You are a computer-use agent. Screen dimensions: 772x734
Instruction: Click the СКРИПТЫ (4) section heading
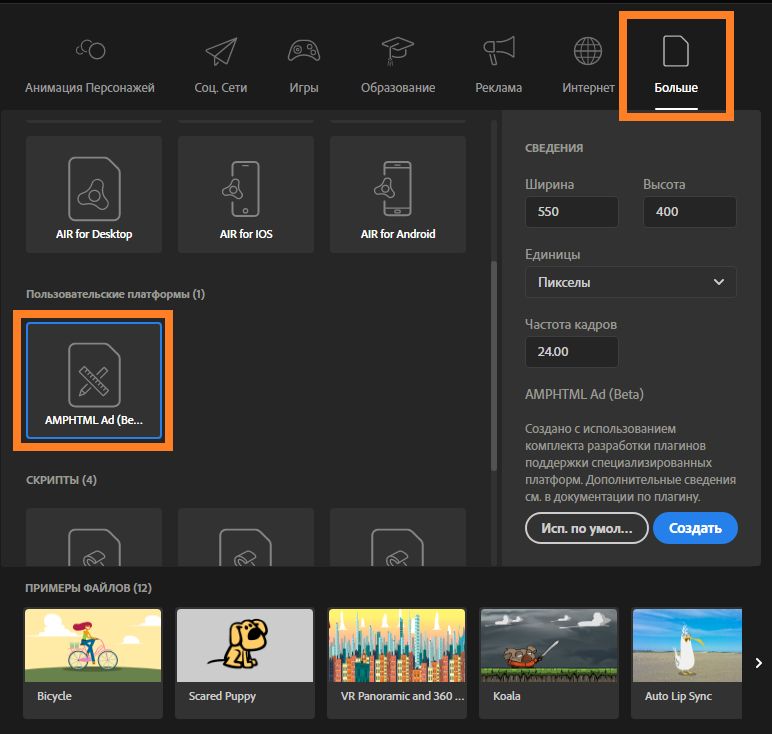(x=62, y=480)
